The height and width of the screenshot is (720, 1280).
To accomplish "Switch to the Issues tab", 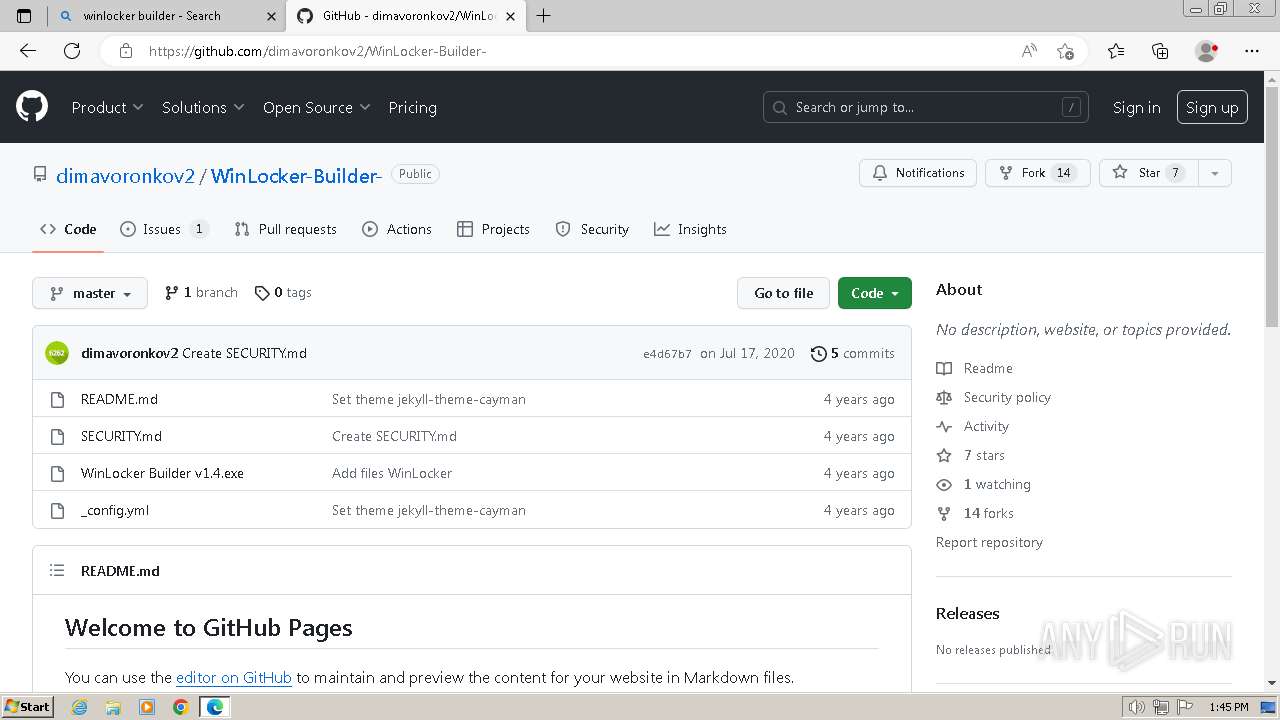I will click(164, 229).
